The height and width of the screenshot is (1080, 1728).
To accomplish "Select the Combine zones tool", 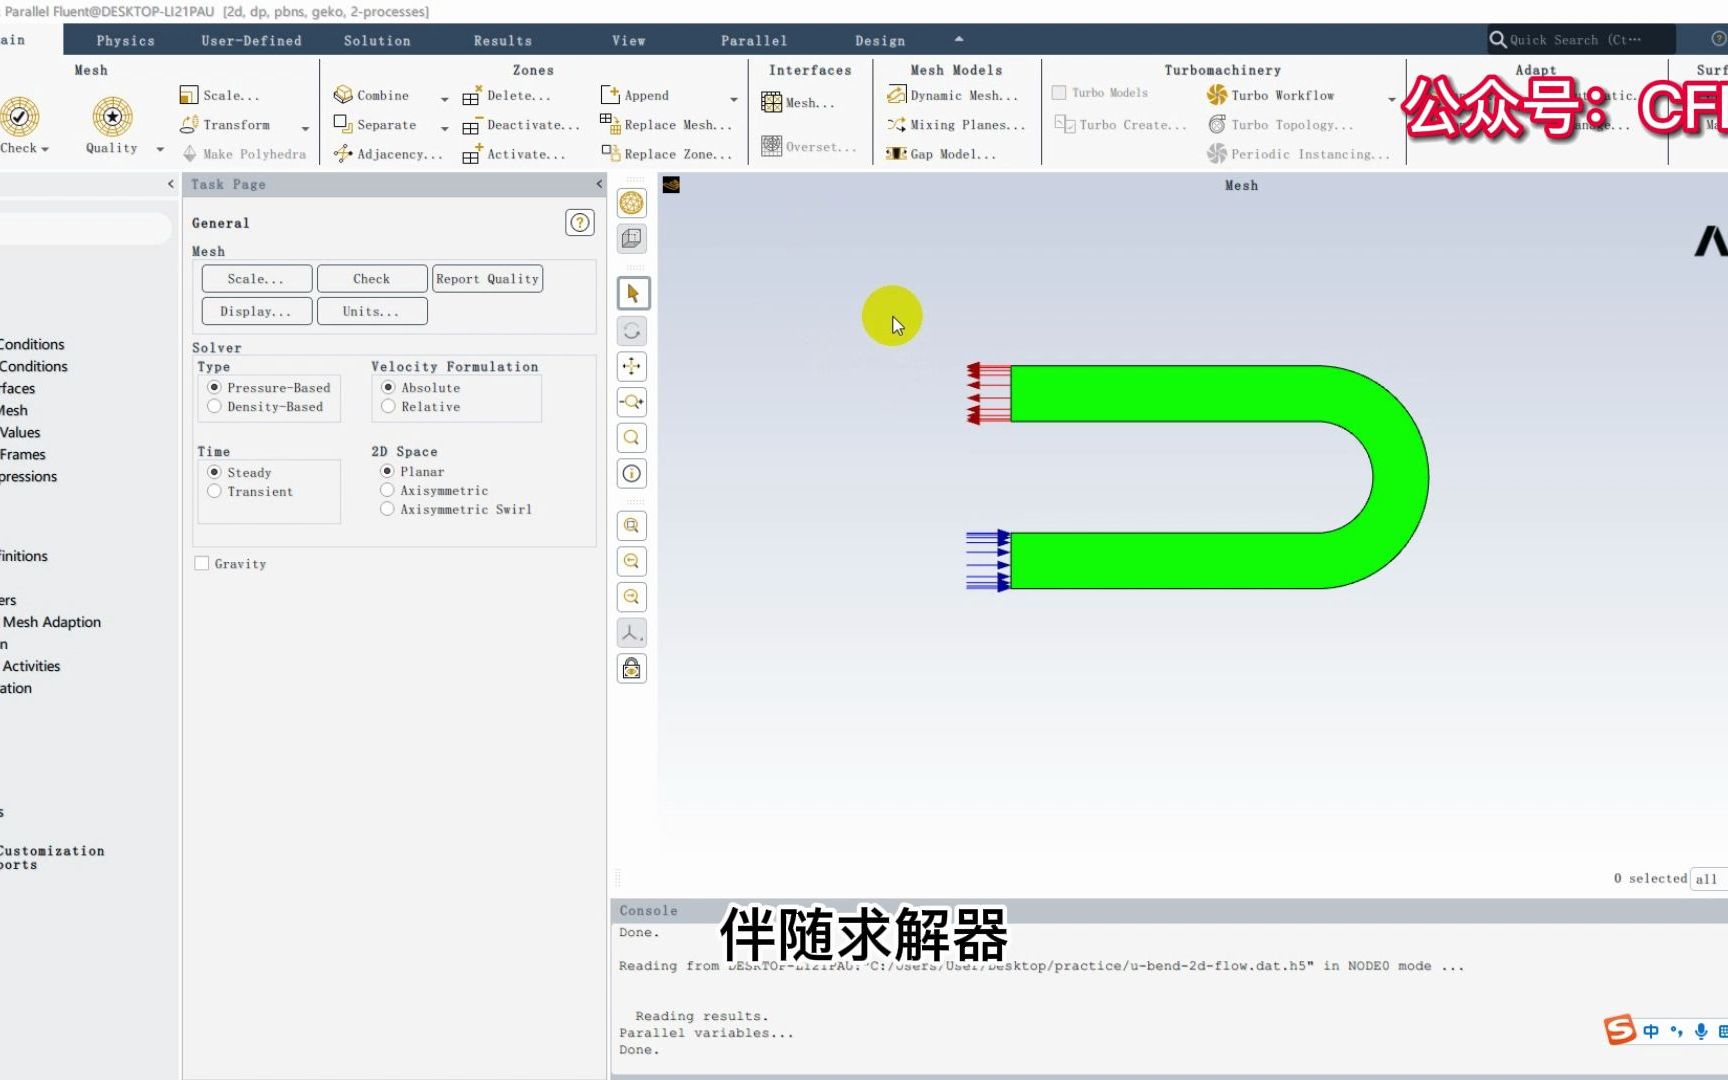I will 372,94.
